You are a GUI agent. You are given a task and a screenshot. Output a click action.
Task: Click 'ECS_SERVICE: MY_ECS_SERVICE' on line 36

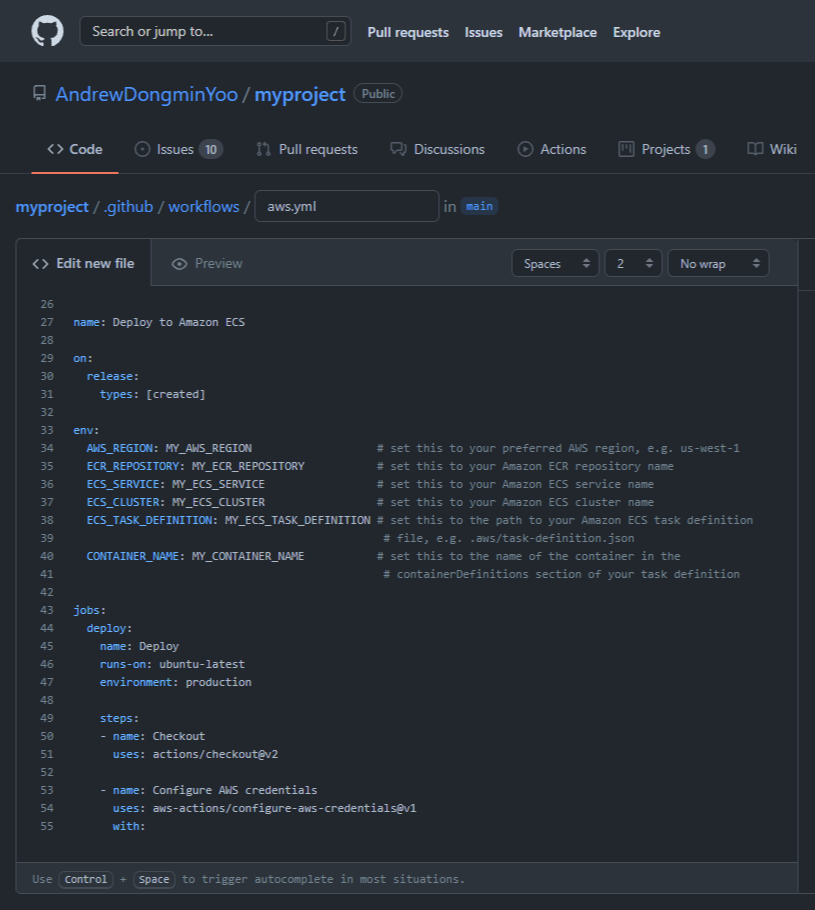pos(176,484)
